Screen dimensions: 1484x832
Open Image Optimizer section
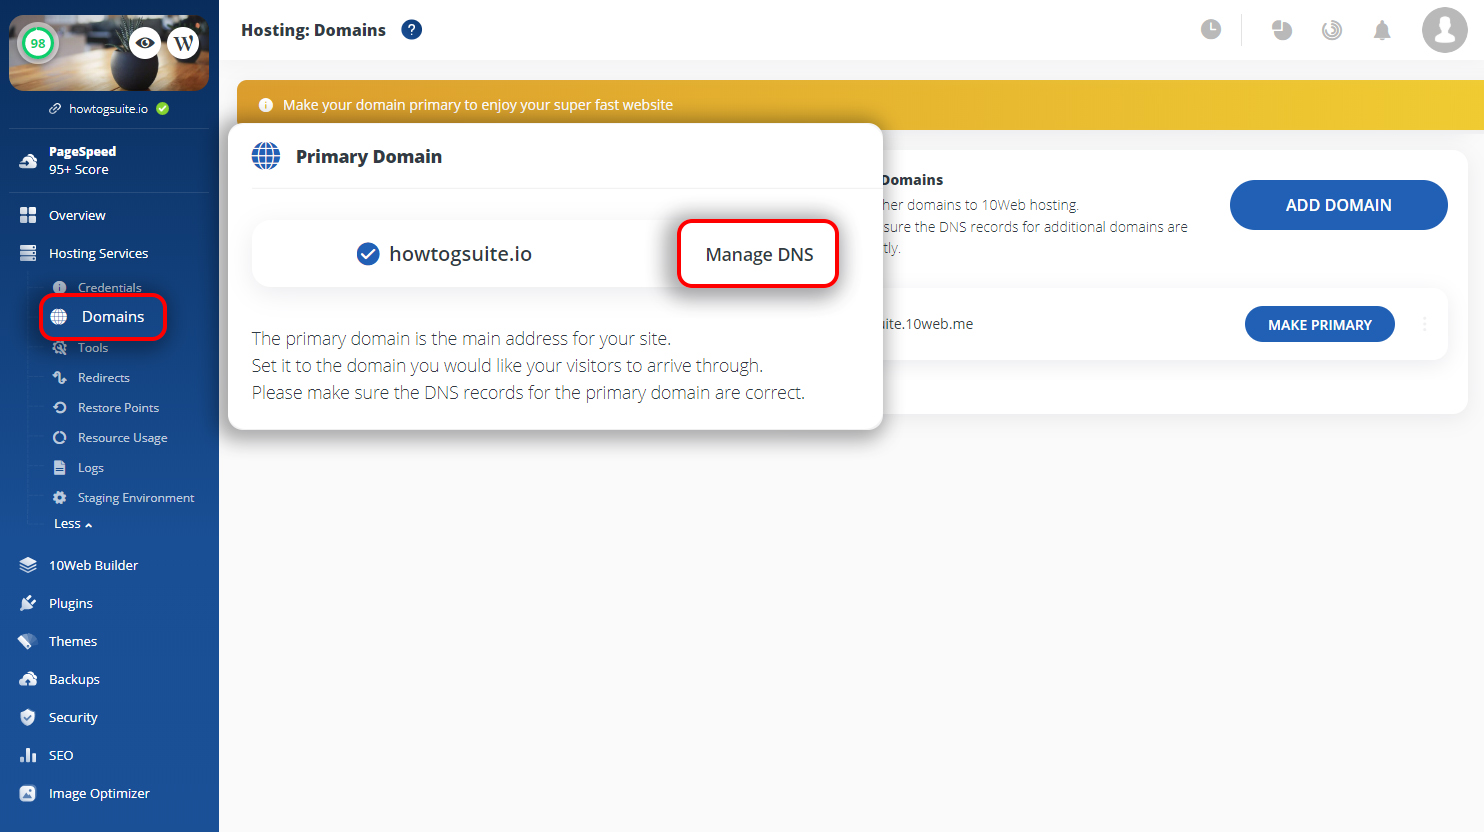coord(99,793)
